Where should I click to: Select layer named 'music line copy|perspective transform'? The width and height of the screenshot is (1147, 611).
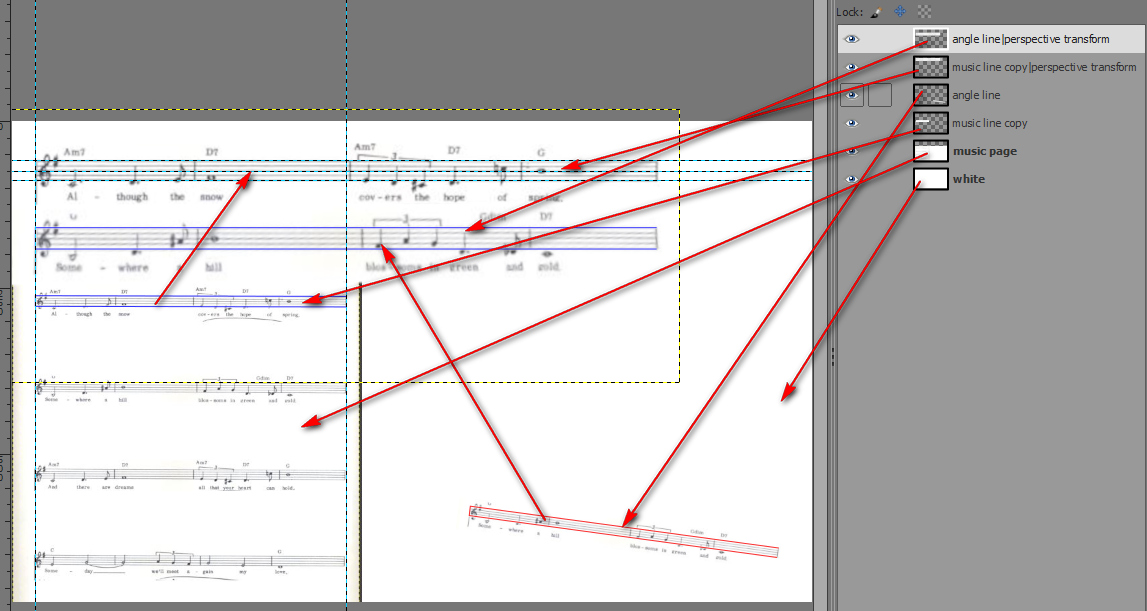pyautogui.click(x=1044, y=67)
